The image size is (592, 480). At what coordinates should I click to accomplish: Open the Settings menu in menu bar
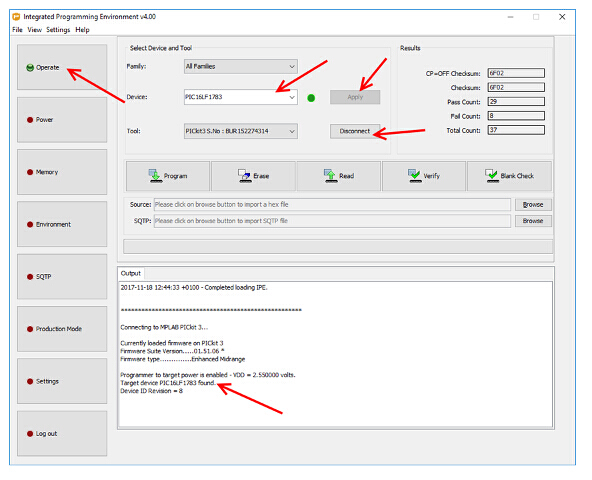click(x=58, y=29)
